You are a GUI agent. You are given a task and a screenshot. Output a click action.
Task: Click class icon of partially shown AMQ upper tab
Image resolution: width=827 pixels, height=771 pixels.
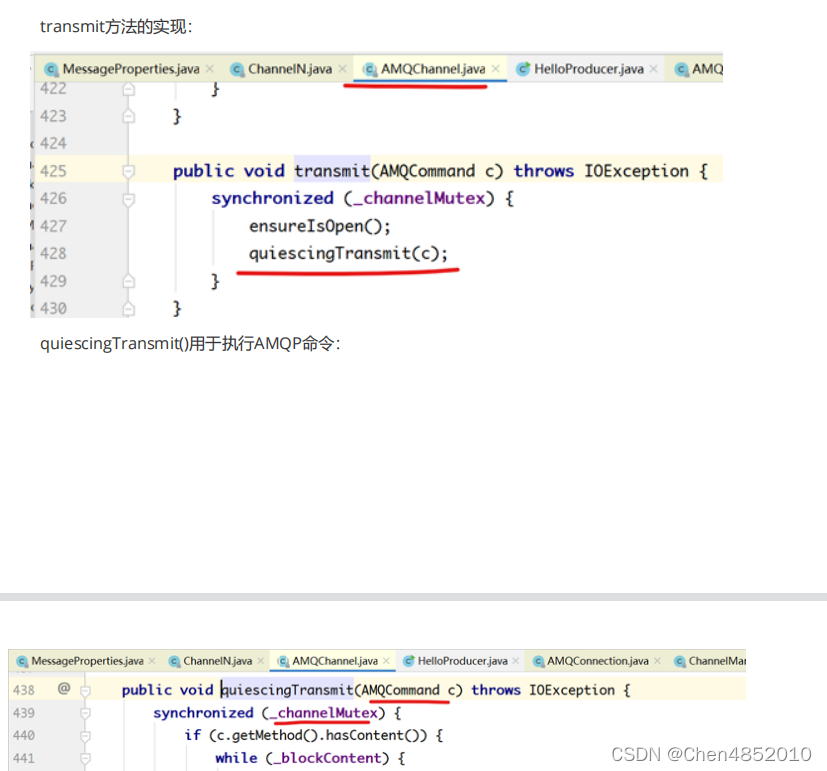point(681,69)
